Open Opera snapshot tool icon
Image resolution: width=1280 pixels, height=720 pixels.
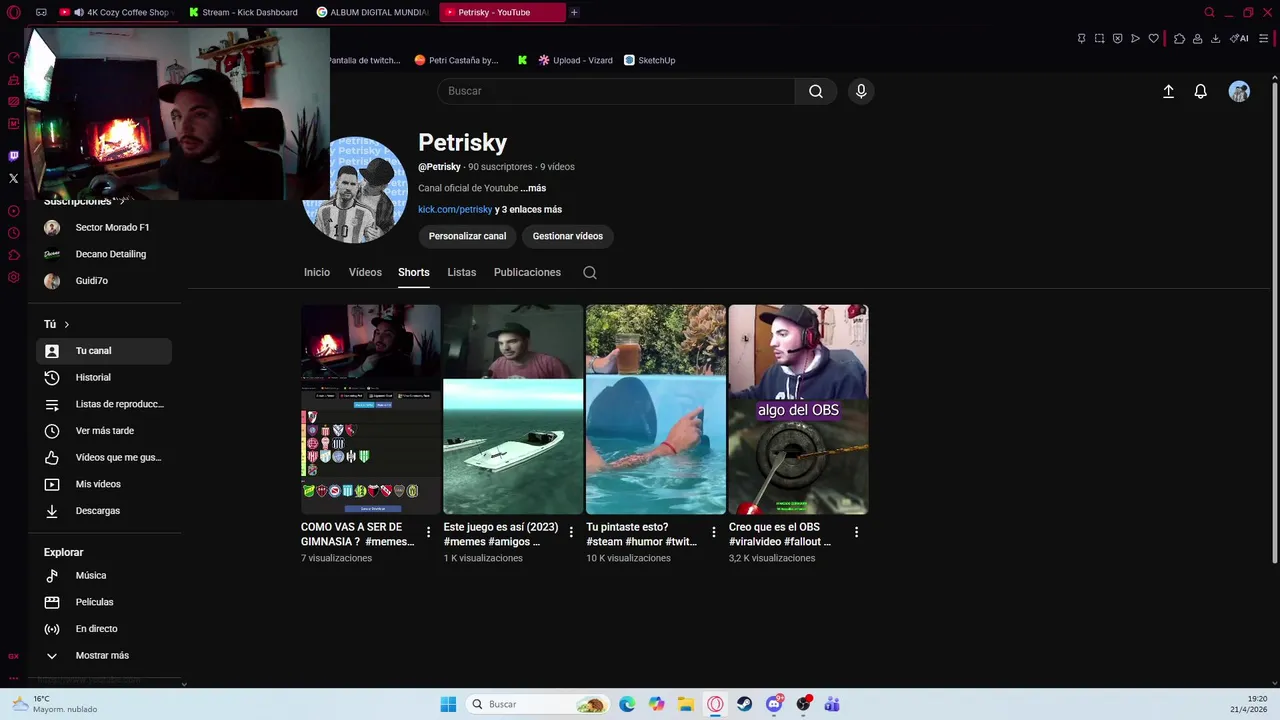(x=1099, y=39)
